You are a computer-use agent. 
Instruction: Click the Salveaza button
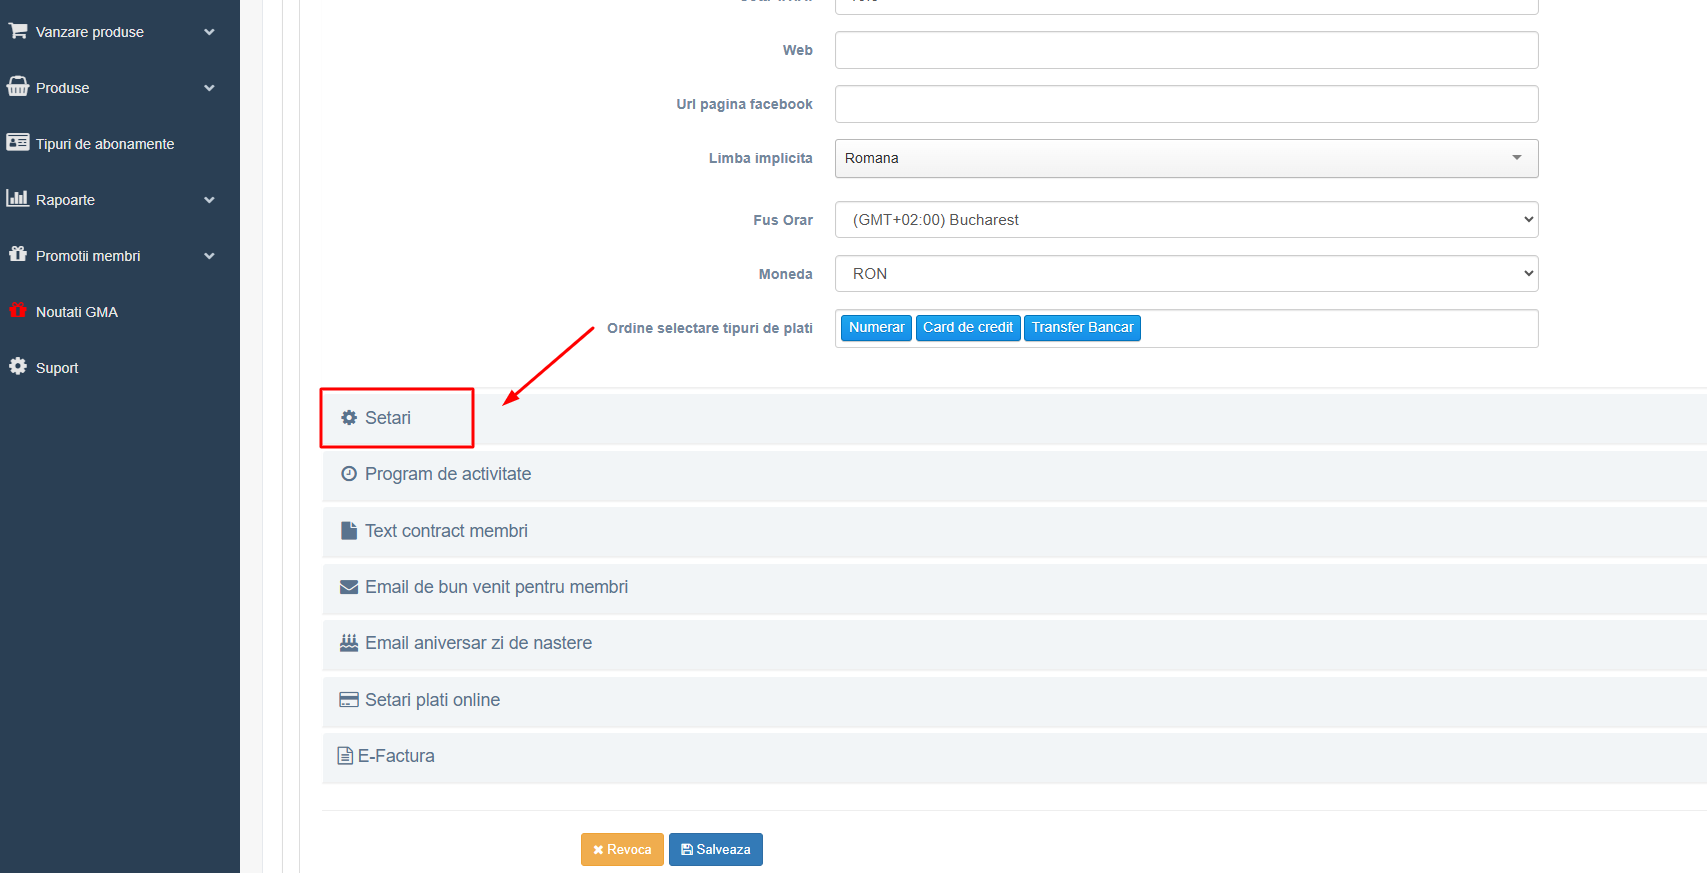click(x=716, y=849)
